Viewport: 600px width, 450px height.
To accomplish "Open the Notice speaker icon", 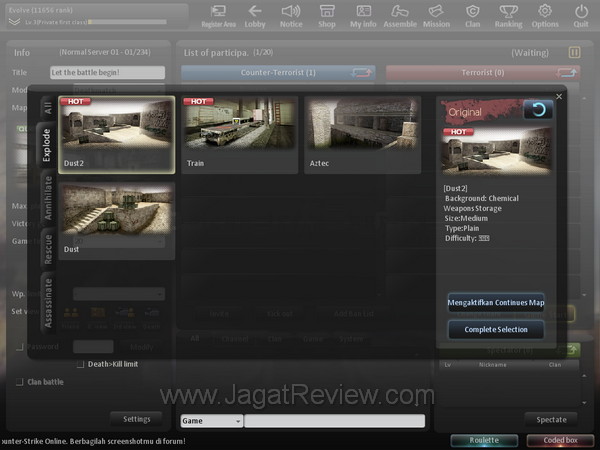I will coord(291,16).
